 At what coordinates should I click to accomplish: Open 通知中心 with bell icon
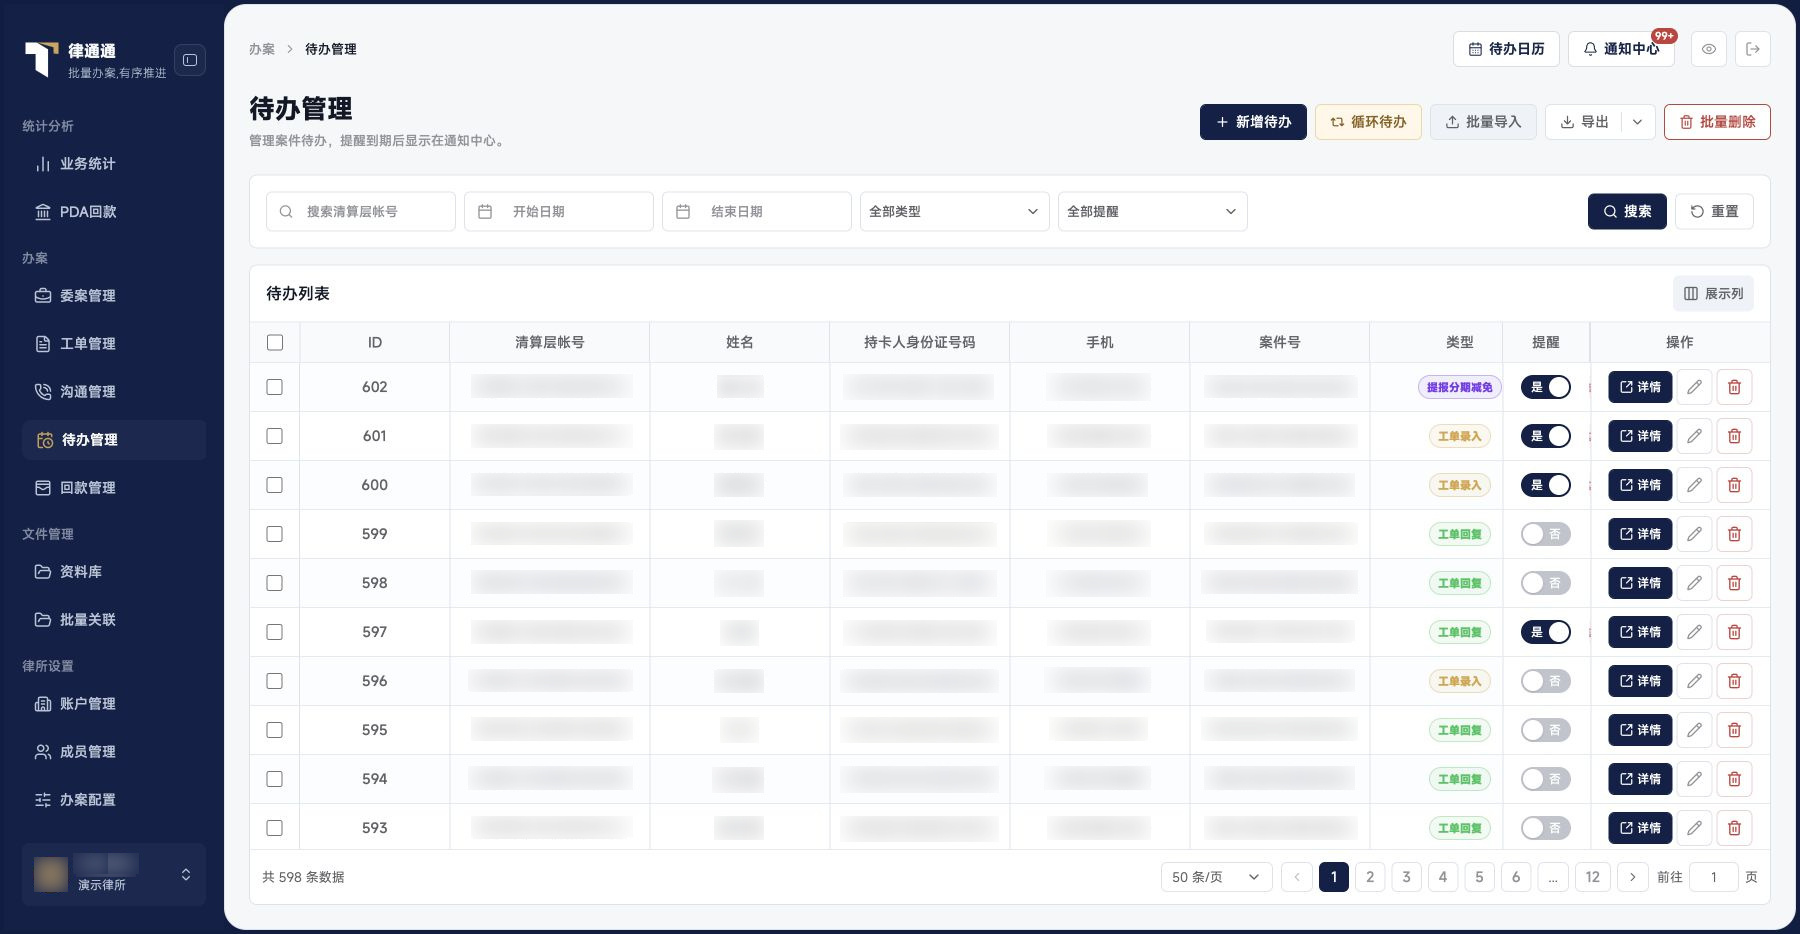tap(1622, 49)
